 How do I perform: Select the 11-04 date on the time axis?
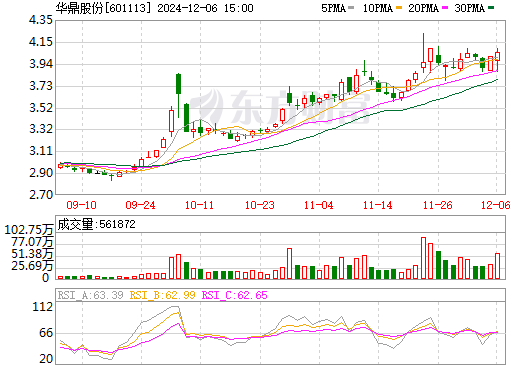pos(319,205)
